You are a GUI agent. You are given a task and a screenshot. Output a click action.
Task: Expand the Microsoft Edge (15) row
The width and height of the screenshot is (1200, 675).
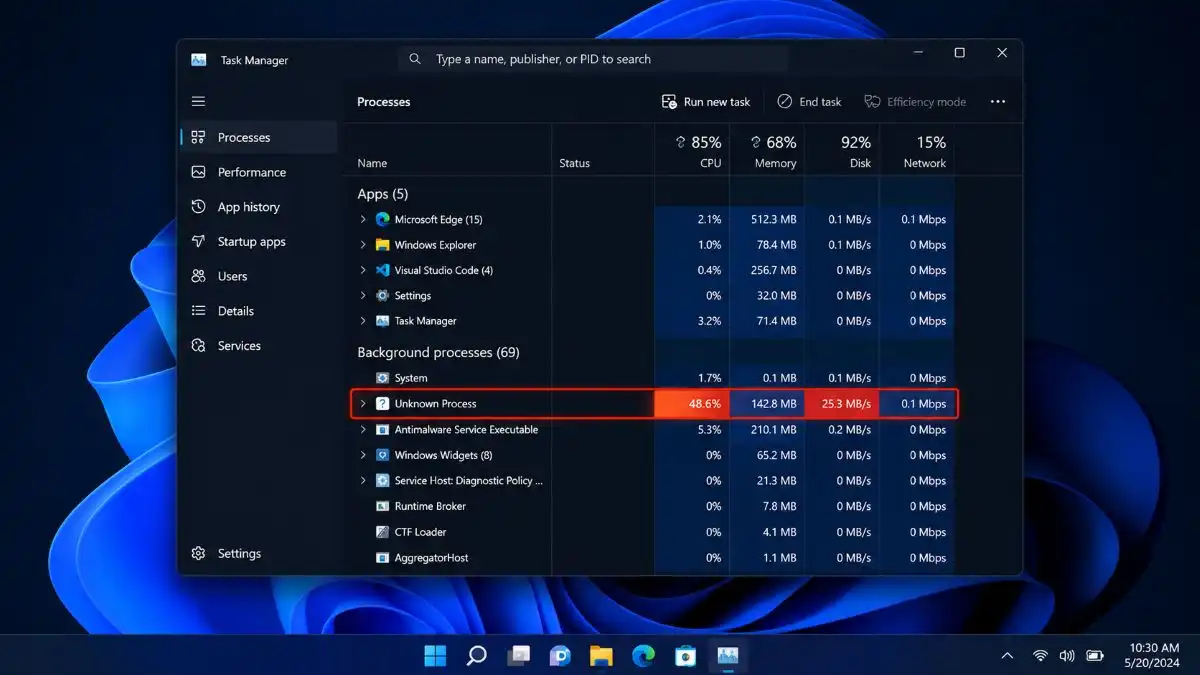tap(363, 219)
